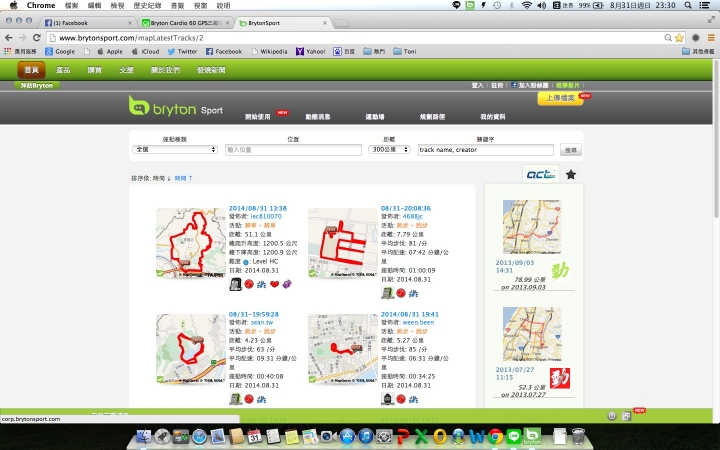The height and width of the screenshot is (450, 720).
Task: Open track titled 08/31-20:08:36
Action: point(406,208)
